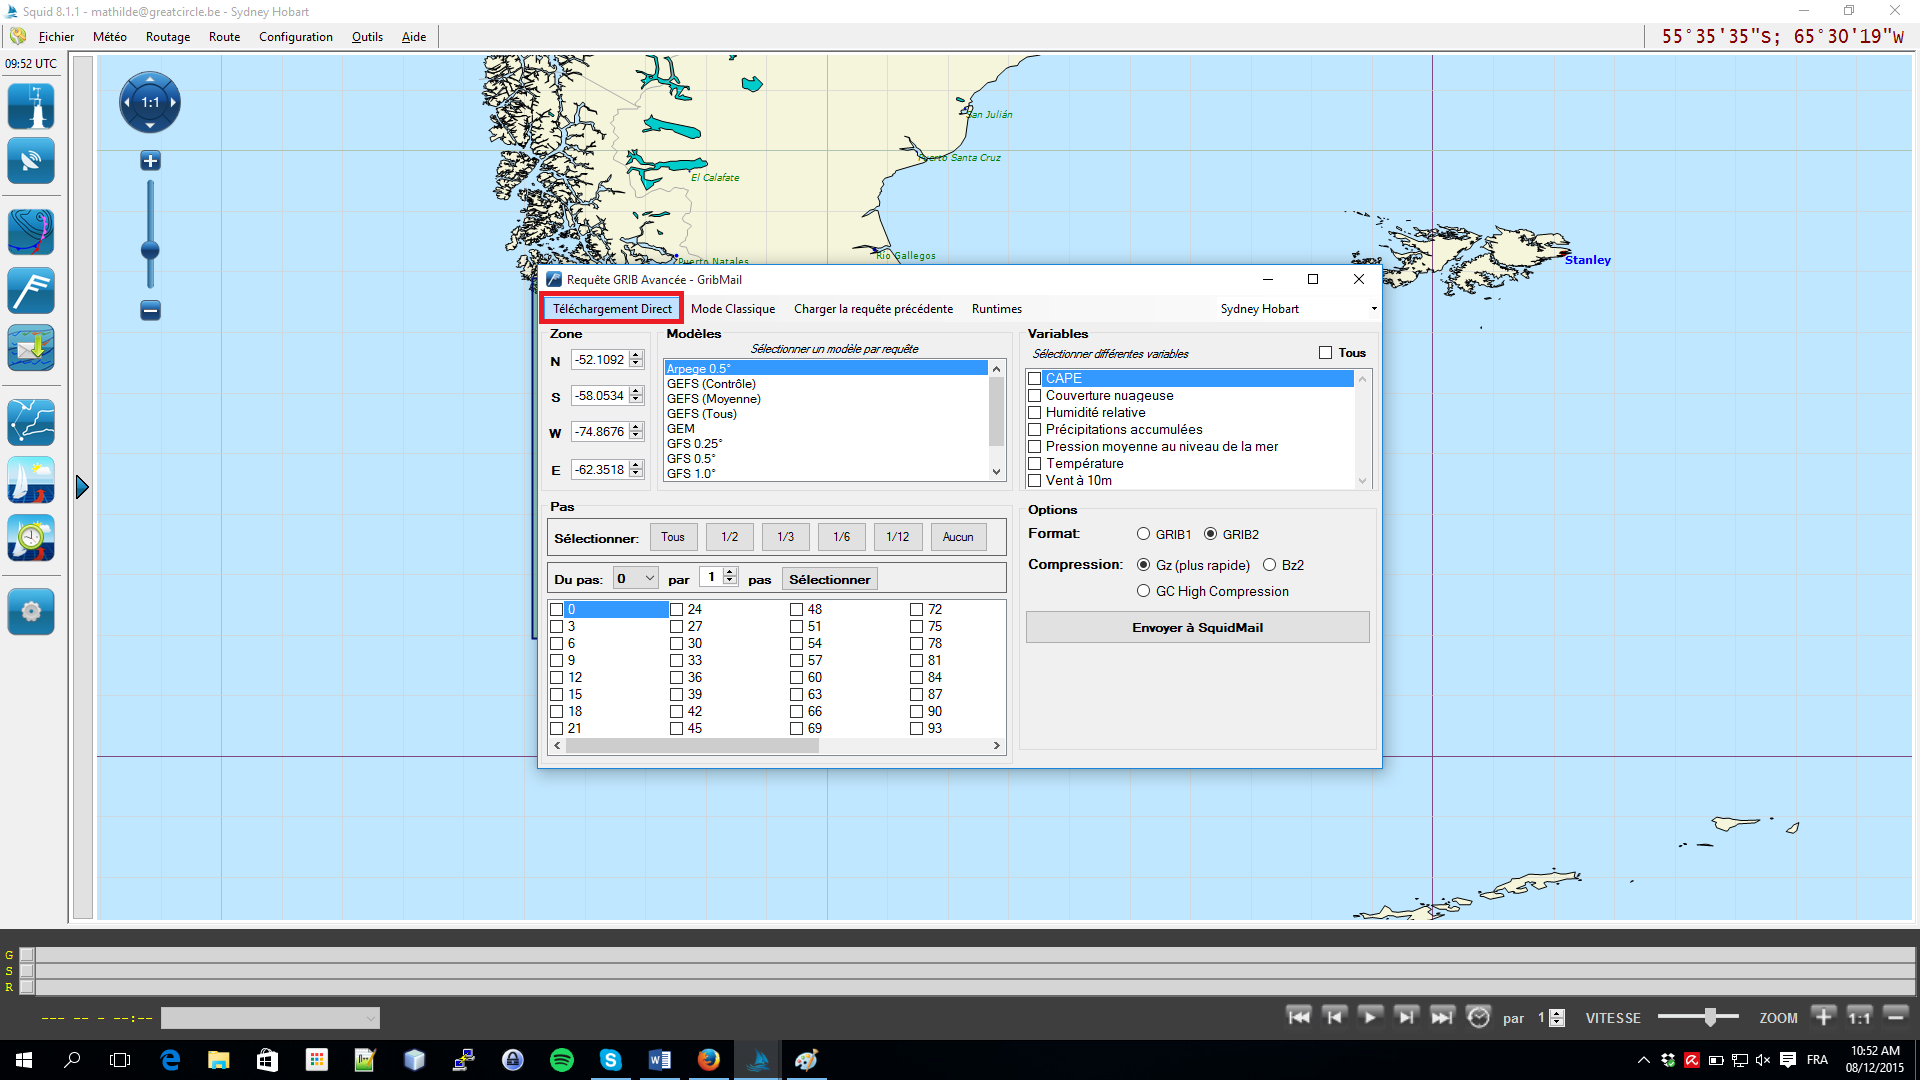This screenshot has height=1080, width=1920.
Task: Switch to Mode Classique tab
Action: [732, 309]
